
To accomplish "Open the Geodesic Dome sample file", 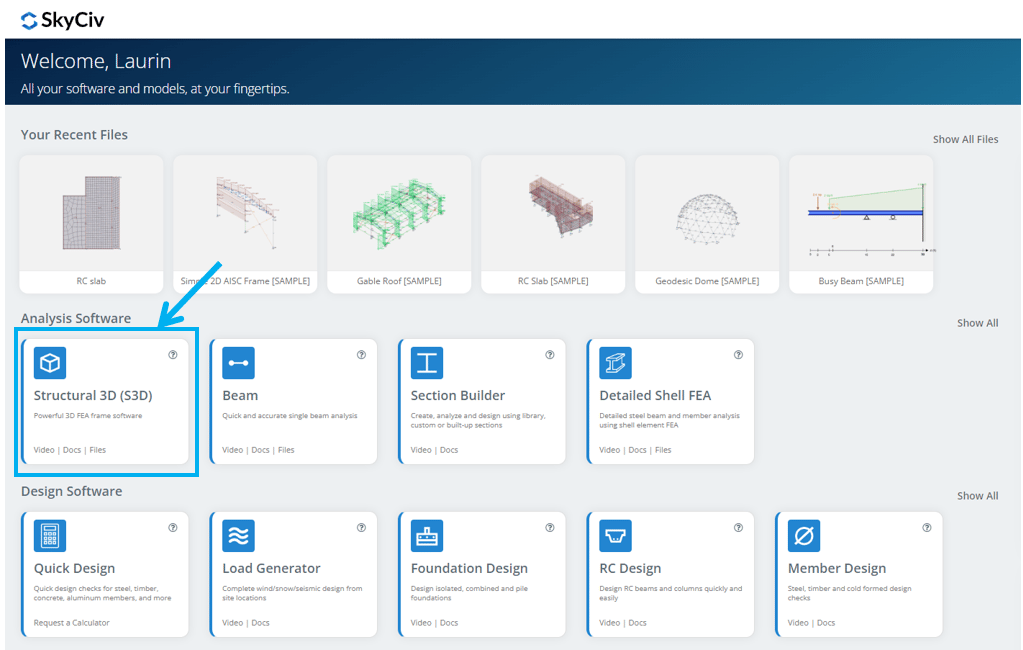I will click(x=707, y=224).
